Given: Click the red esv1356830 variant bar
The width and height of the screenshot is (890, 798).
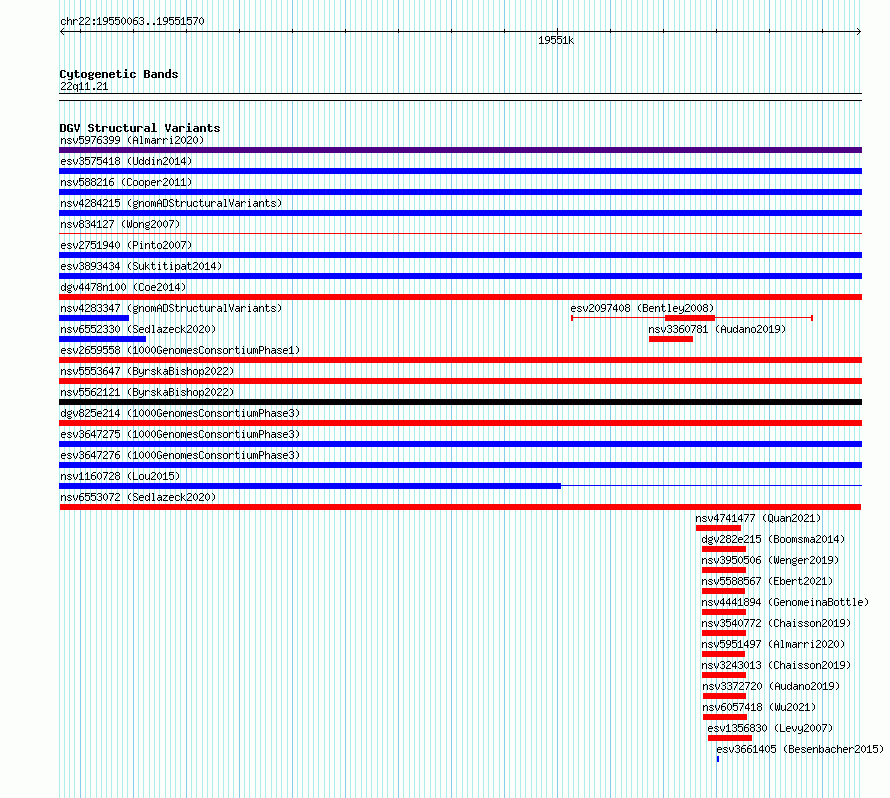Looking at the screenshot, I should click(x=730, y=738).
